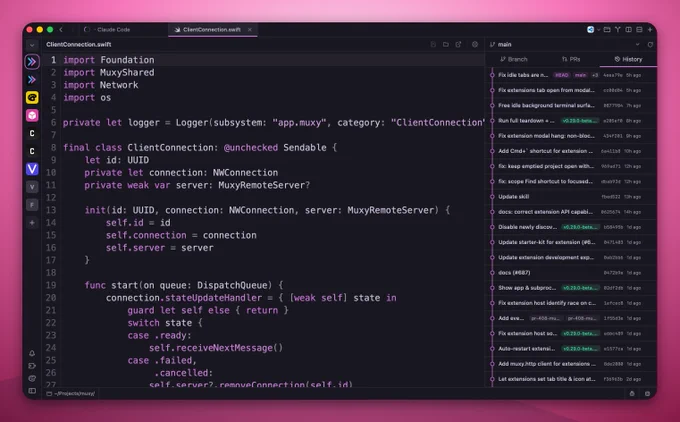This screenshot has width=680, height=422.
Task: Open the second Muxy project with double-arrow icon
Action: pyautogui.click(x=32, y=79)
